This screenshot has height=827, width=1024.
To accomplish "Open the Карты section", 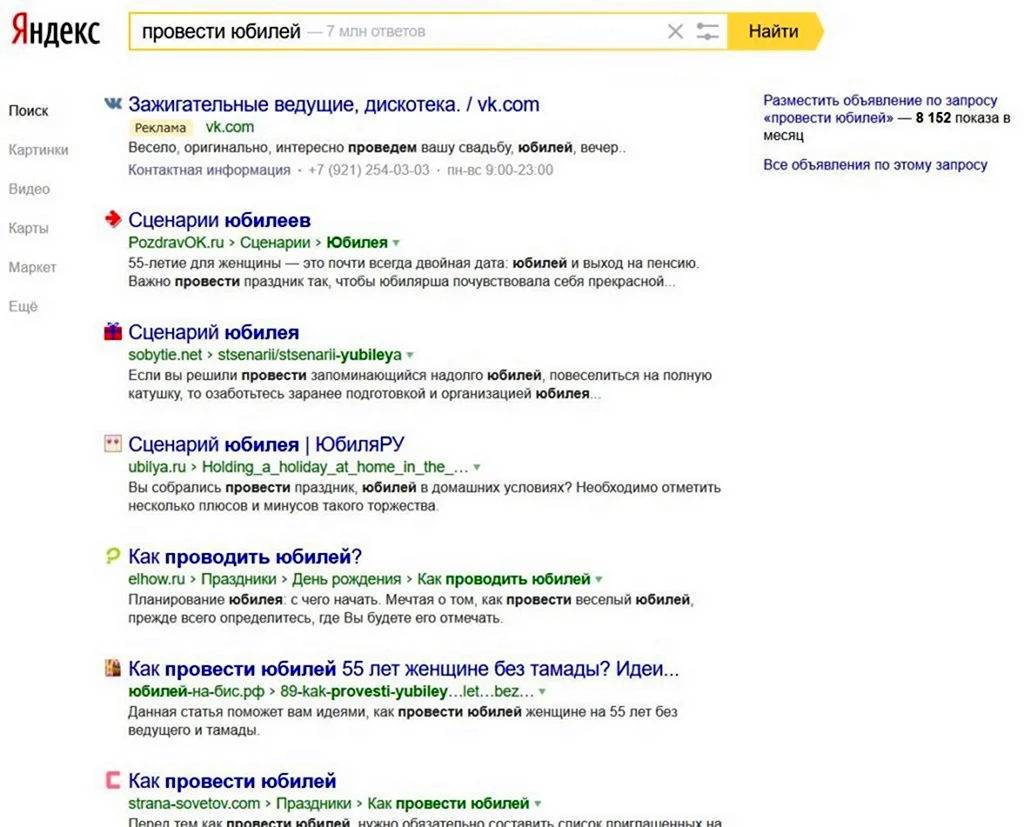I will pyautogui.click(x=29, y=228).
